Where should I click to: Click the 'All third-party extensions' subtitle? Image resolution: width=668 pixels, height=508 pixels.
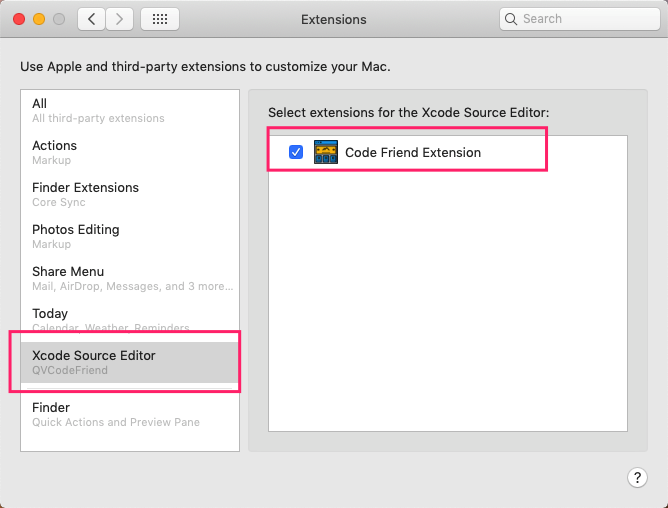[98, 118]
